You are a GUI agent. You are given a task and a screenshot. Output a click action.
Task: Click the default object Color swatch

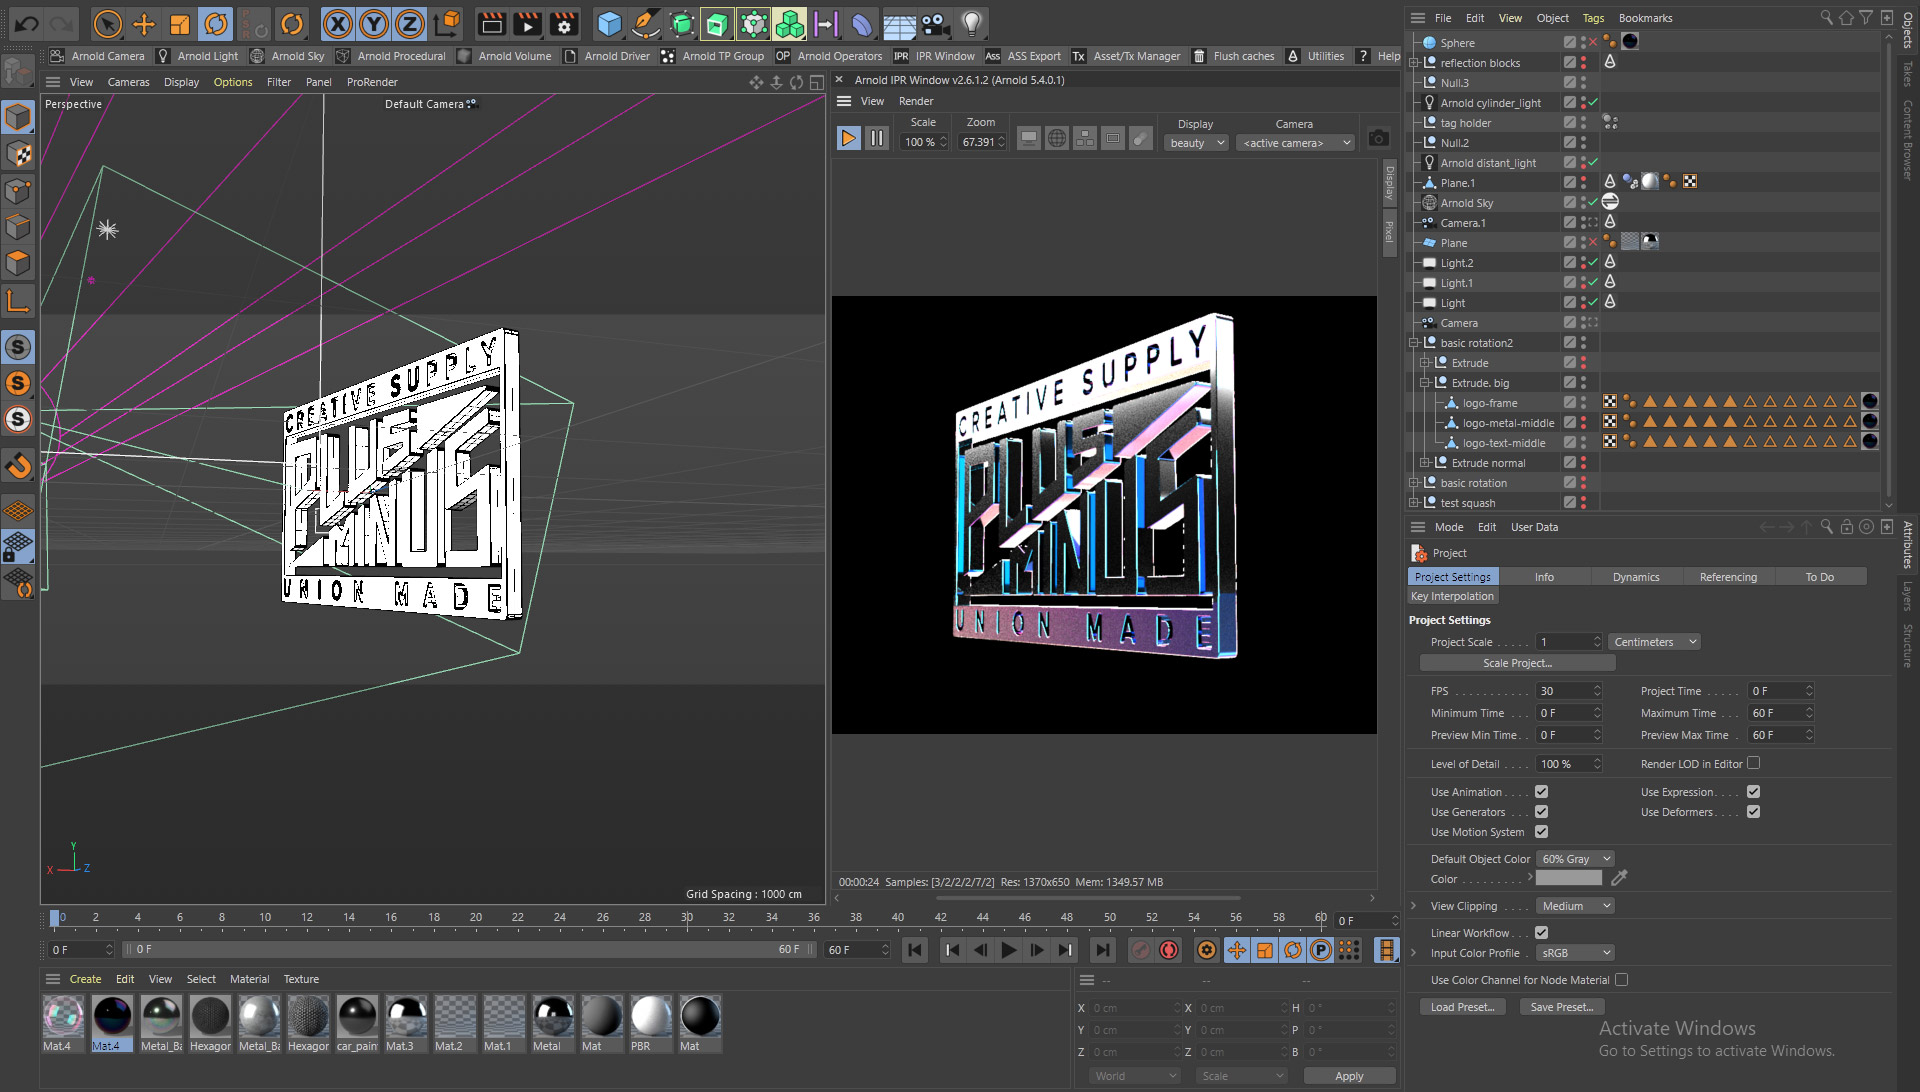[1568, 878]
